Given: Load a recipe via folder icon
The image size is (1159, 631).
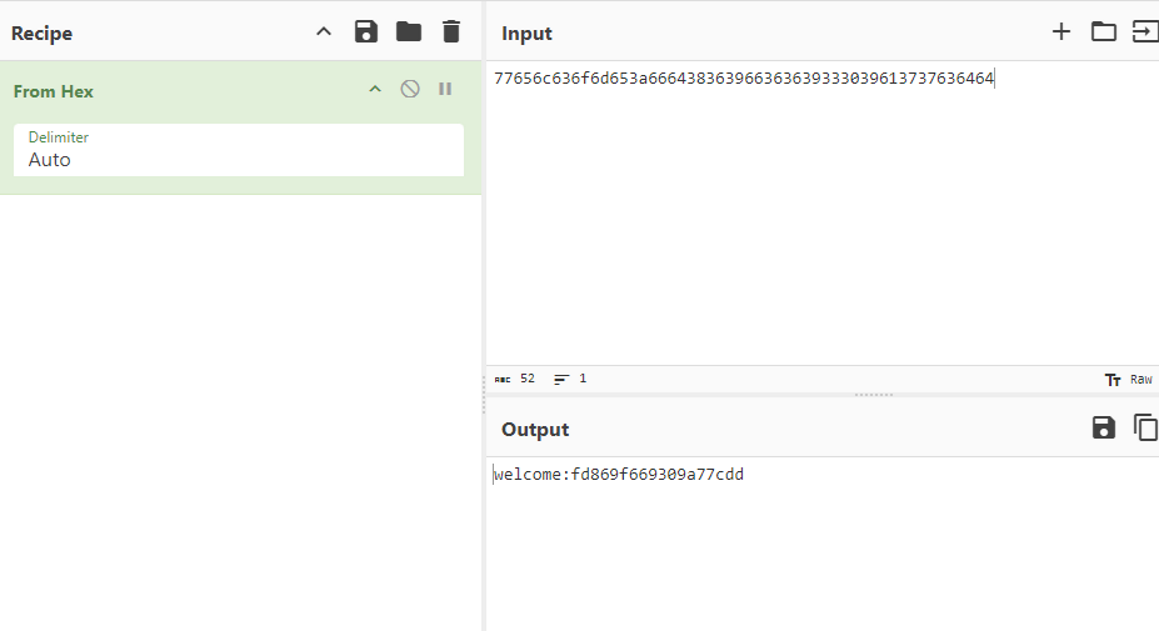Looking at the screenshot, I should 408,32.
